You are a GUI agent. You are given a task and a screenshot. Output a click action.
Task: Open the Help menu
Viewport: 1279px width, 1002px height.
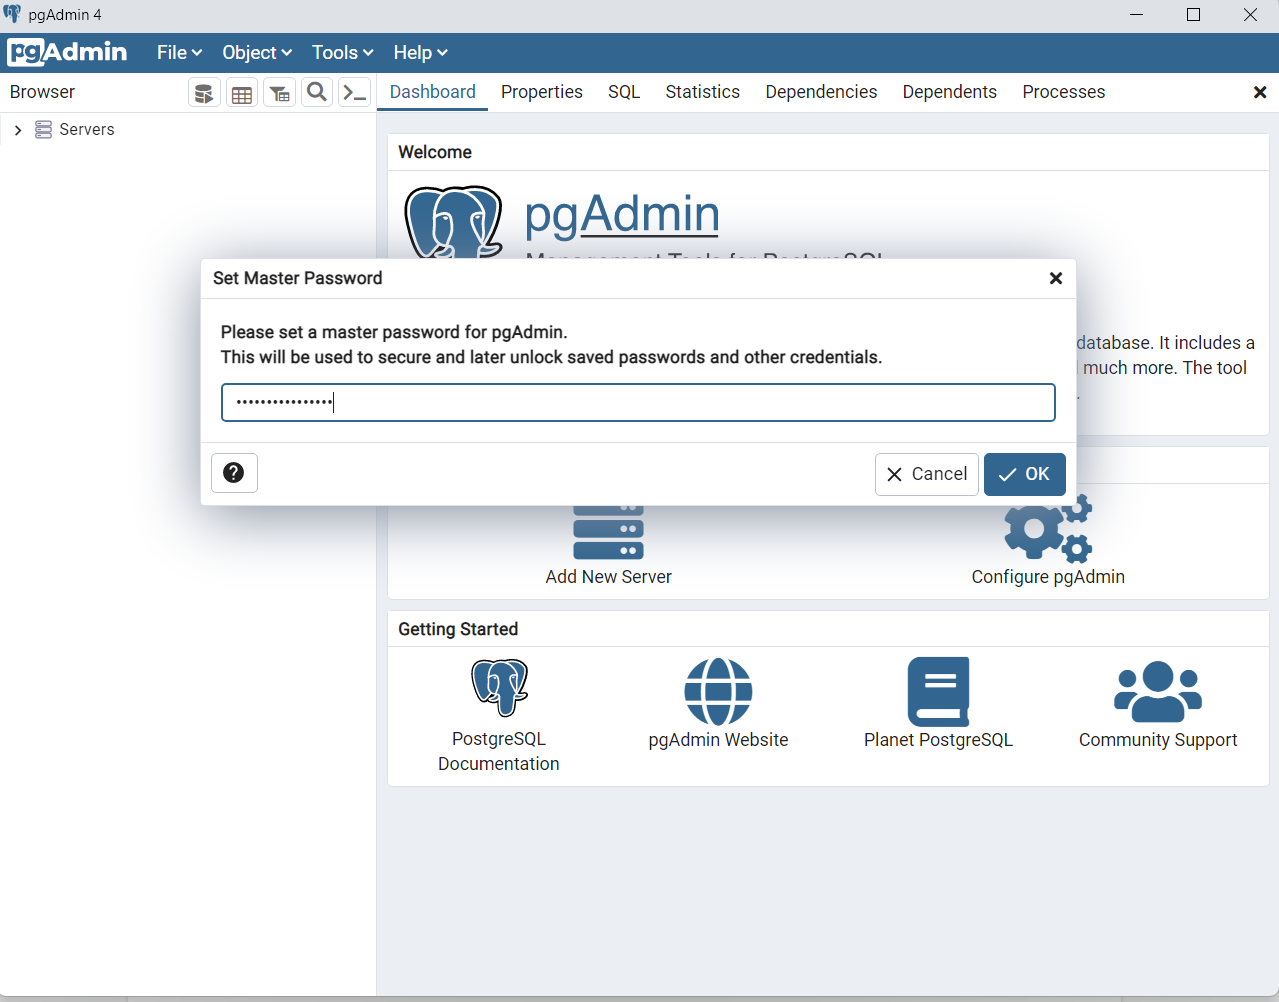(x=420, y=53)
